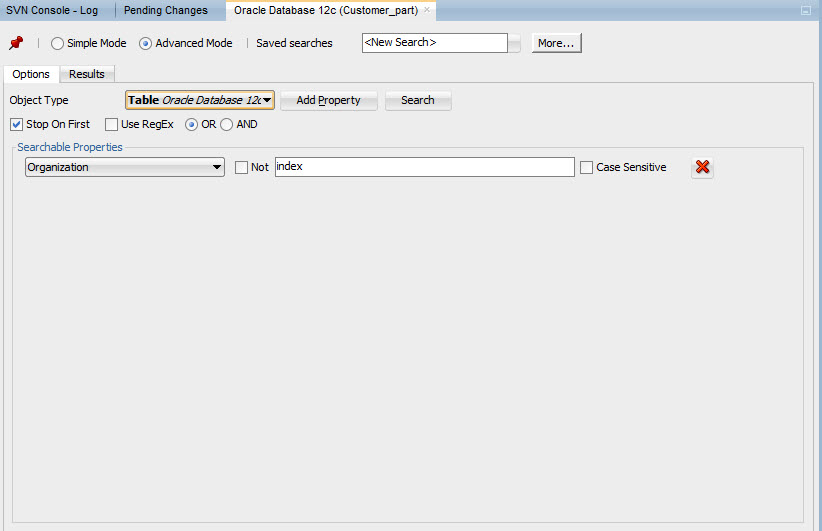Click the red pushpin icon
Image resolution: width=822 pixels, height=531 pixels.
[x=16, y=43]
